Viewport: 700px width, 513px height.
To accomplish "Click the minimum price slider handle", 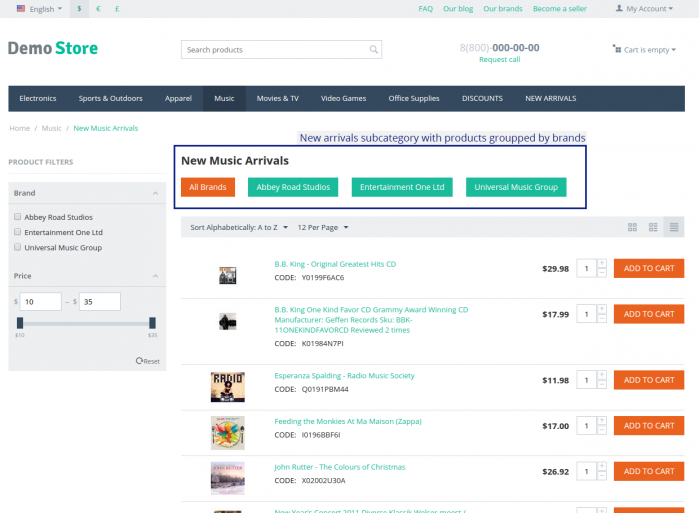I will (20, 322).
